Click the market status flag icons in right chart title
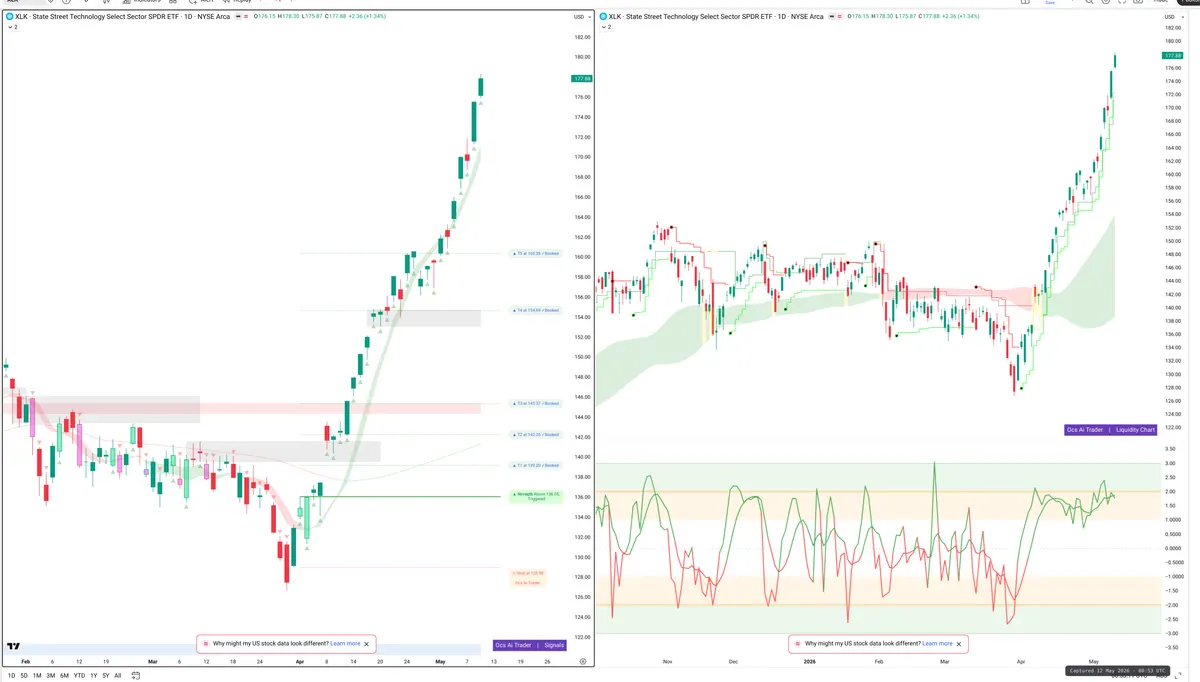1200x682 pixels. 835,17
